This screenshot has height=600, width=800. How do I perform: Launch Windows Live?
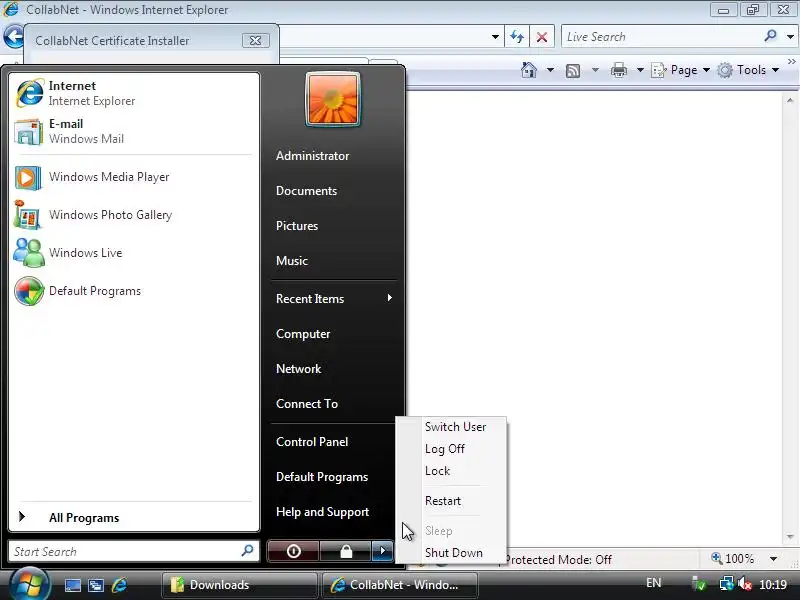click(x=134, y=253)
